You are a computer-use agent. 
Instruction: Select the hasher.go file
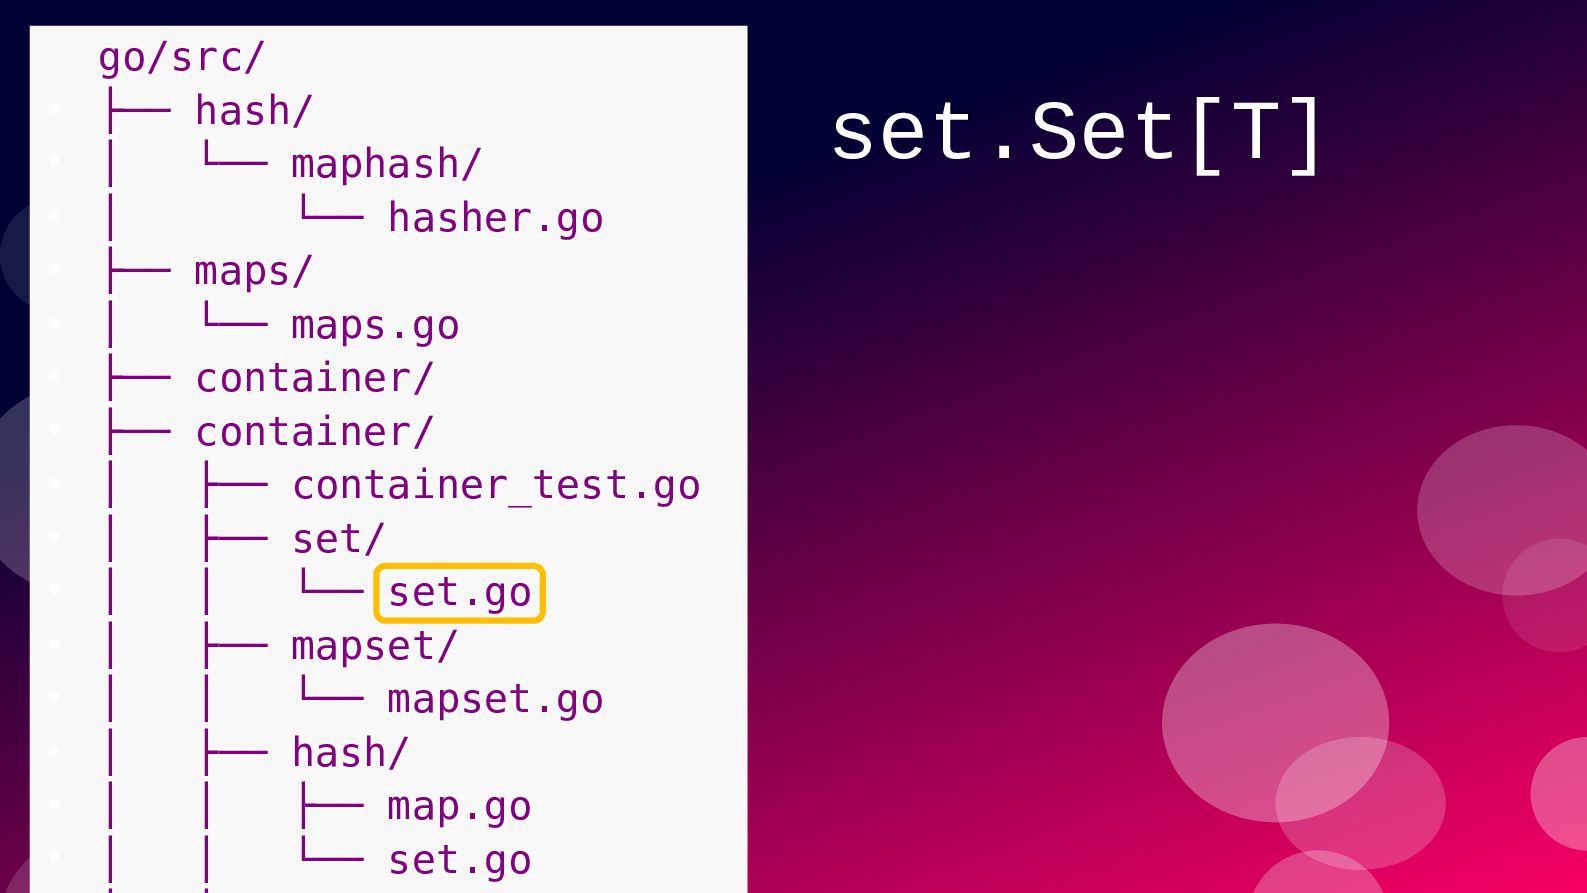tap(495, 218)
